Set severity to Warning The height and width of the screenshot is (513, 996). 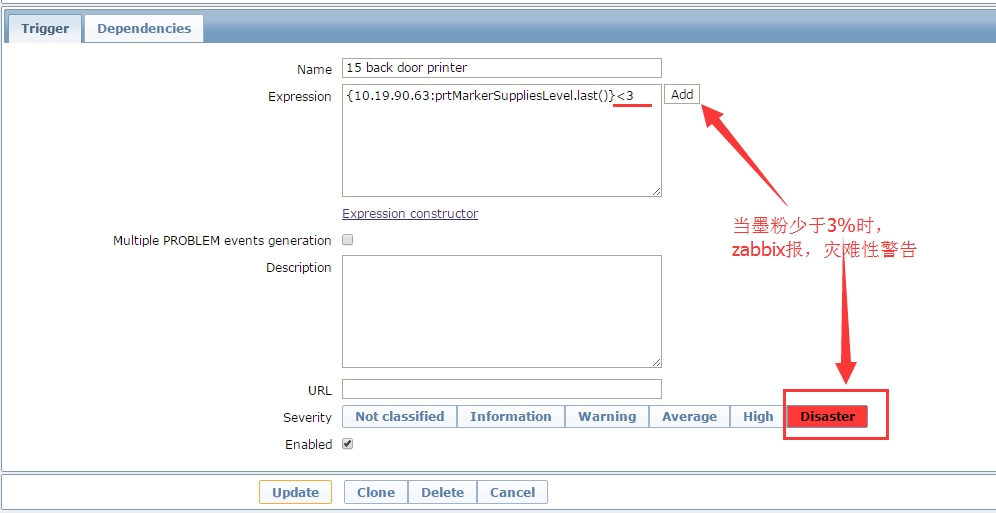607,416
